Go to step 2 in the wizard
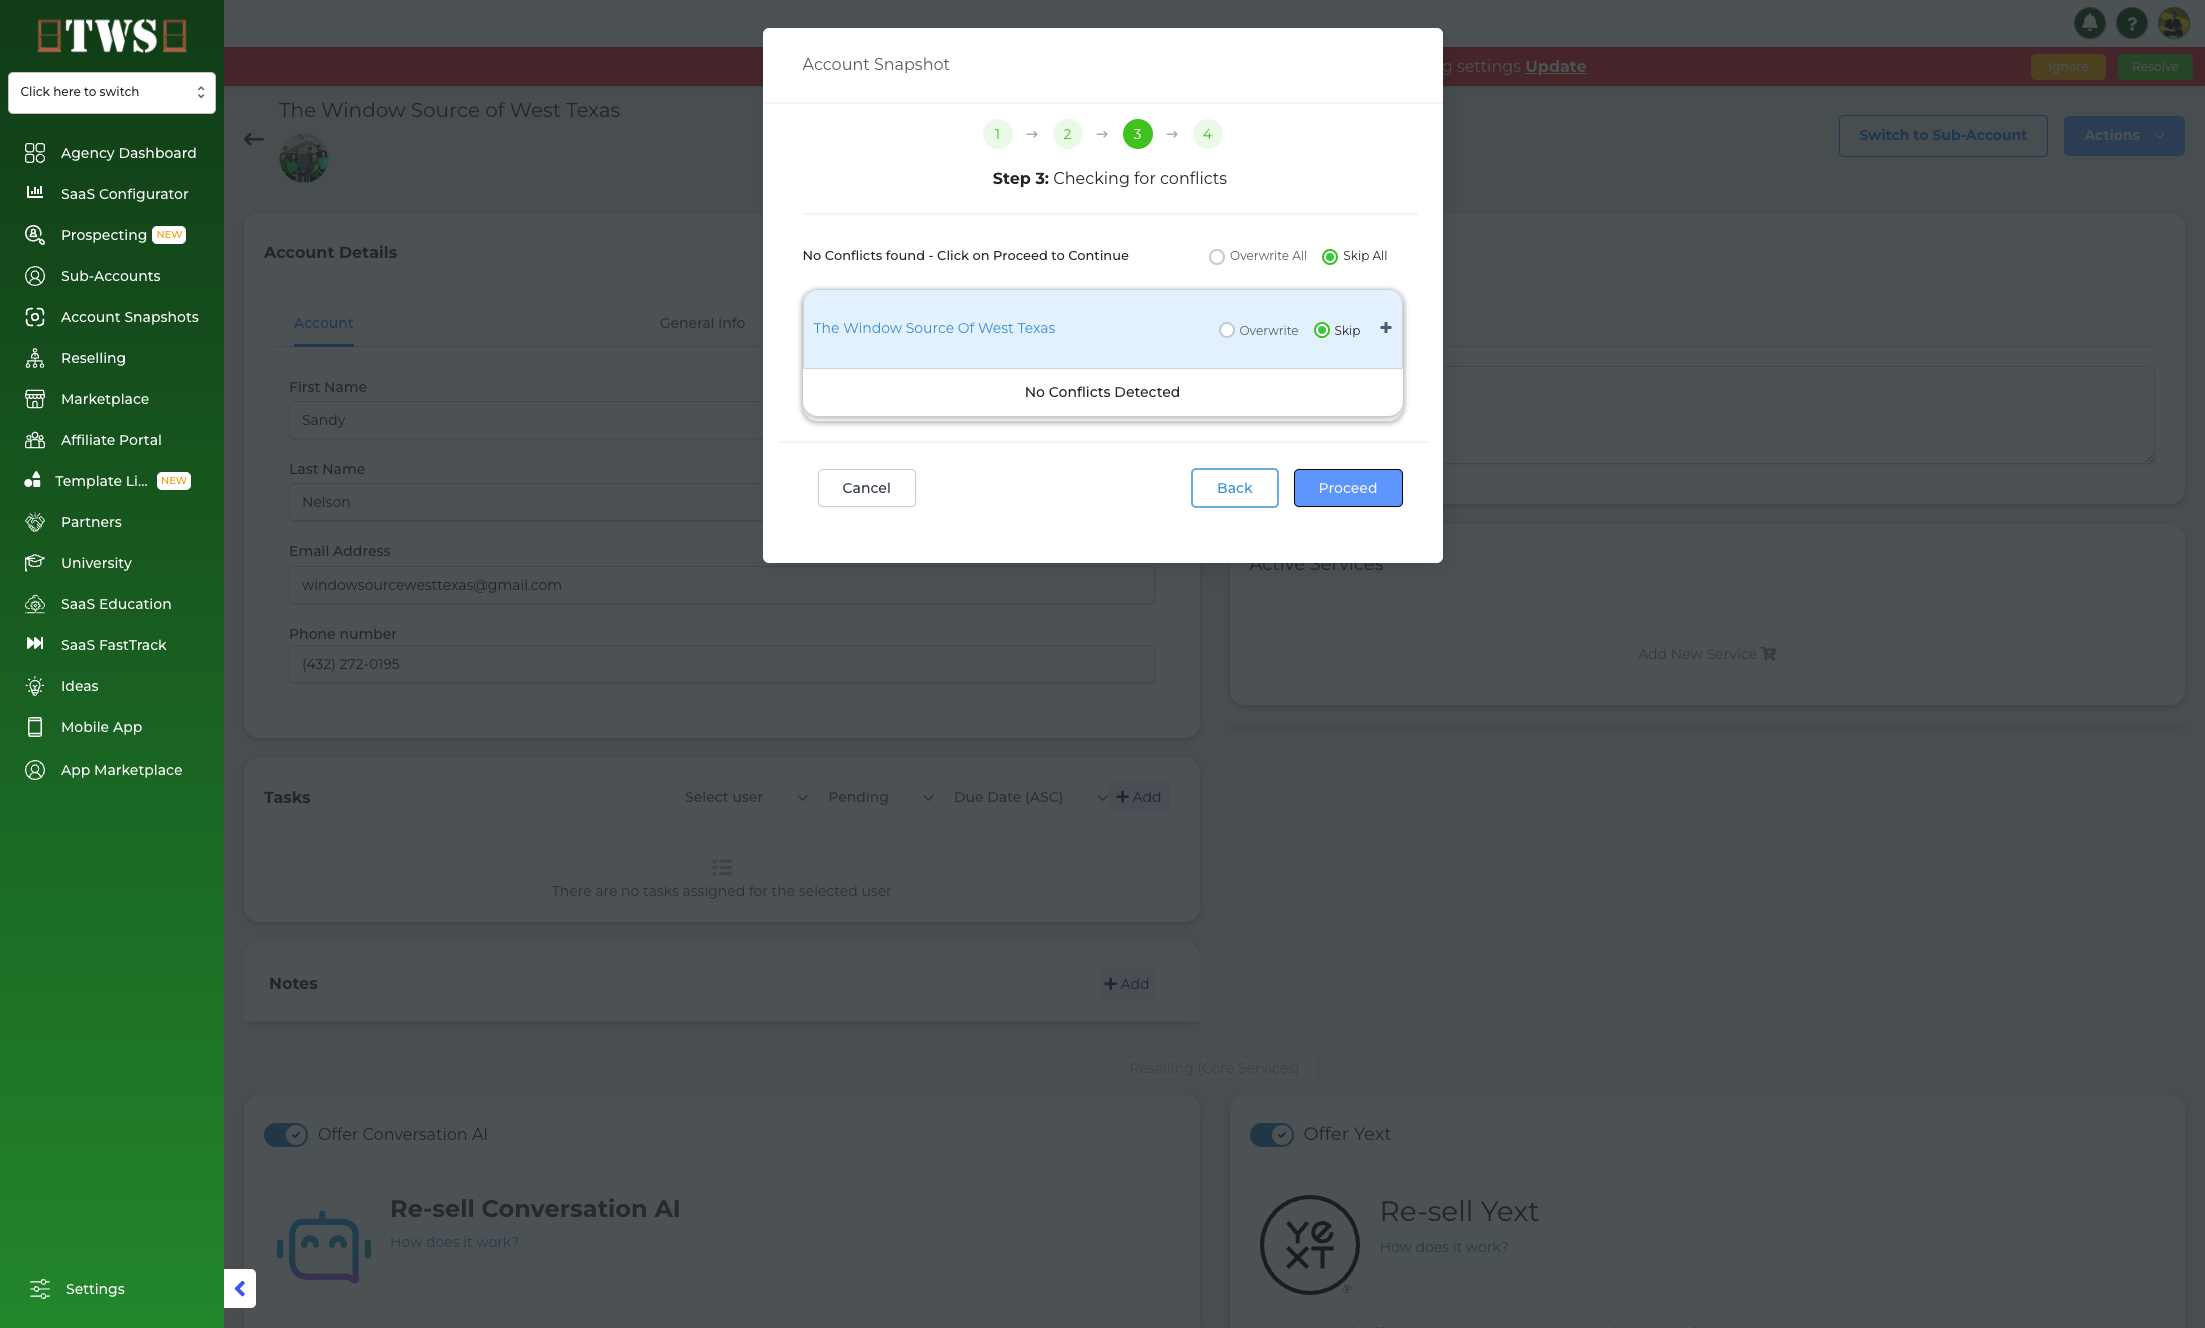Screen dimensions: 2205x1328 click(1067, 134)
